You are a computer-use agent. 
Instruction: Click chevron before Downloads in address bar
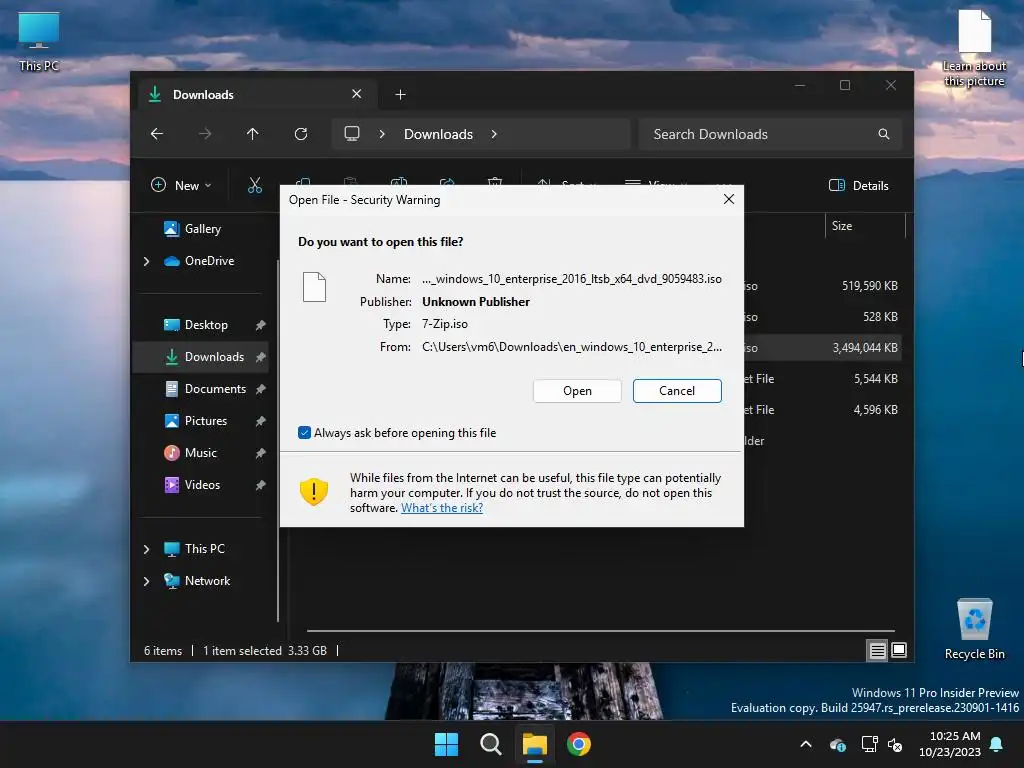pyautogui.click(x=382, y=134)
